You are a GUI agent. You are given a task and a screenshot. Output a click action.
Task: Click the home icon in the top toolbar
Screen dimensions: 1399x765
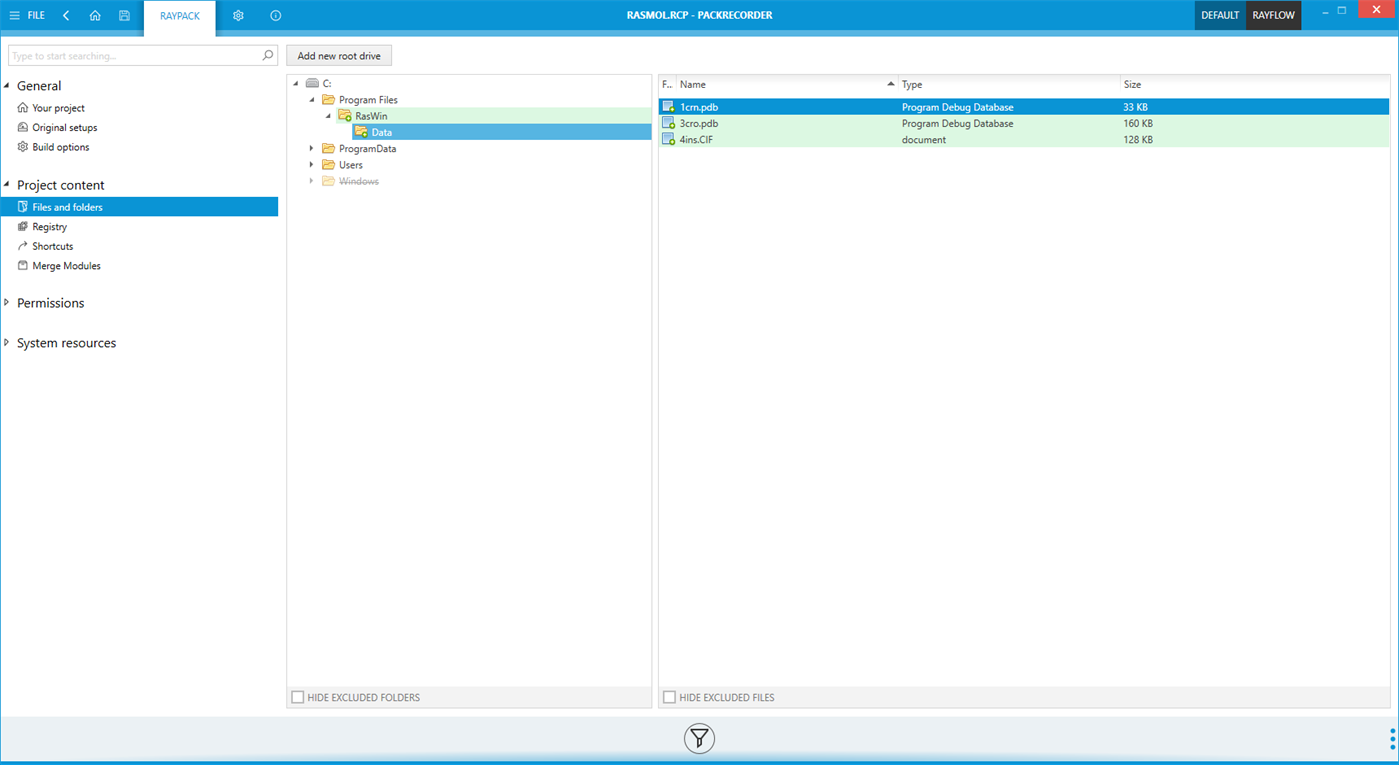[95, 15]
